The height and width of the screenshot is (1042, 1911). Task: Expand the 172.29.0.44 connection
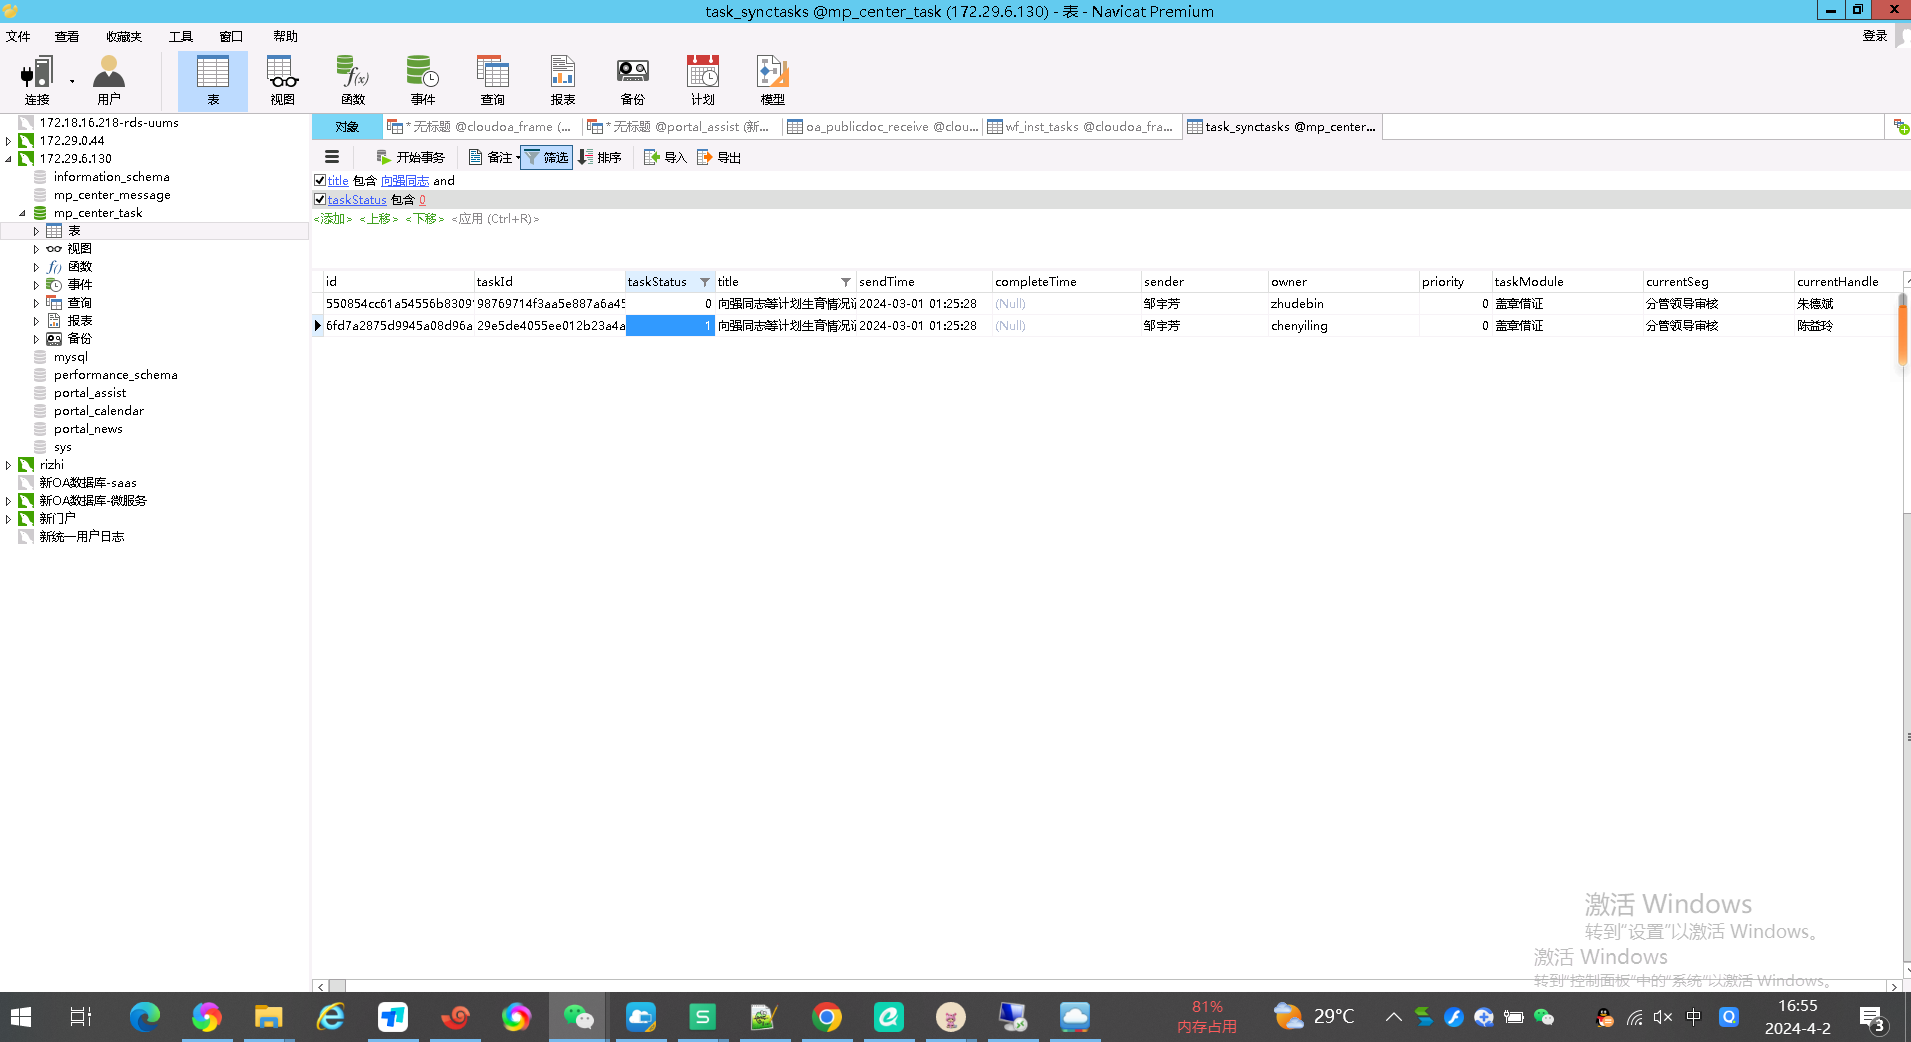click(9, 141)
